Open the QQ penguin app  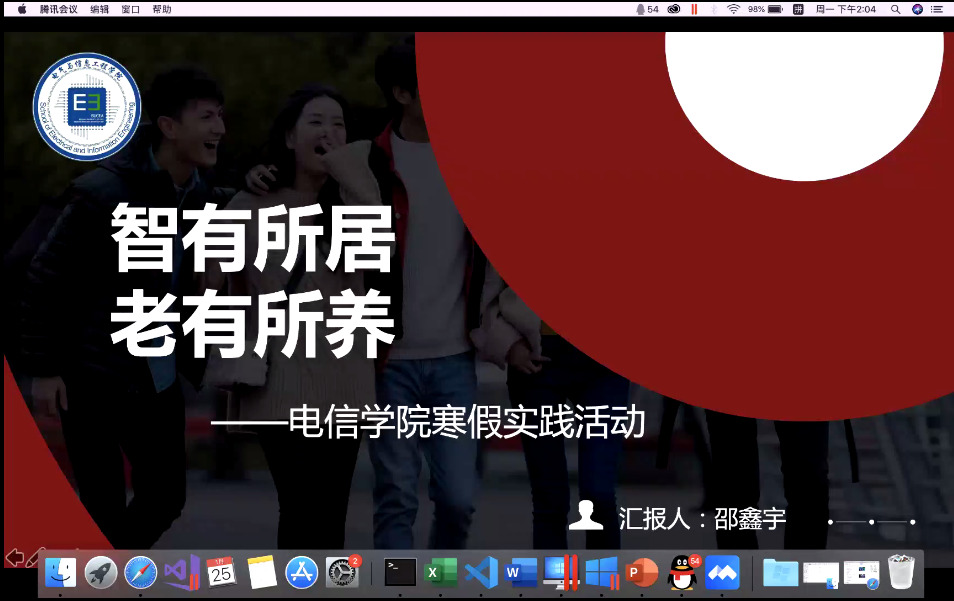click(682, 573)
